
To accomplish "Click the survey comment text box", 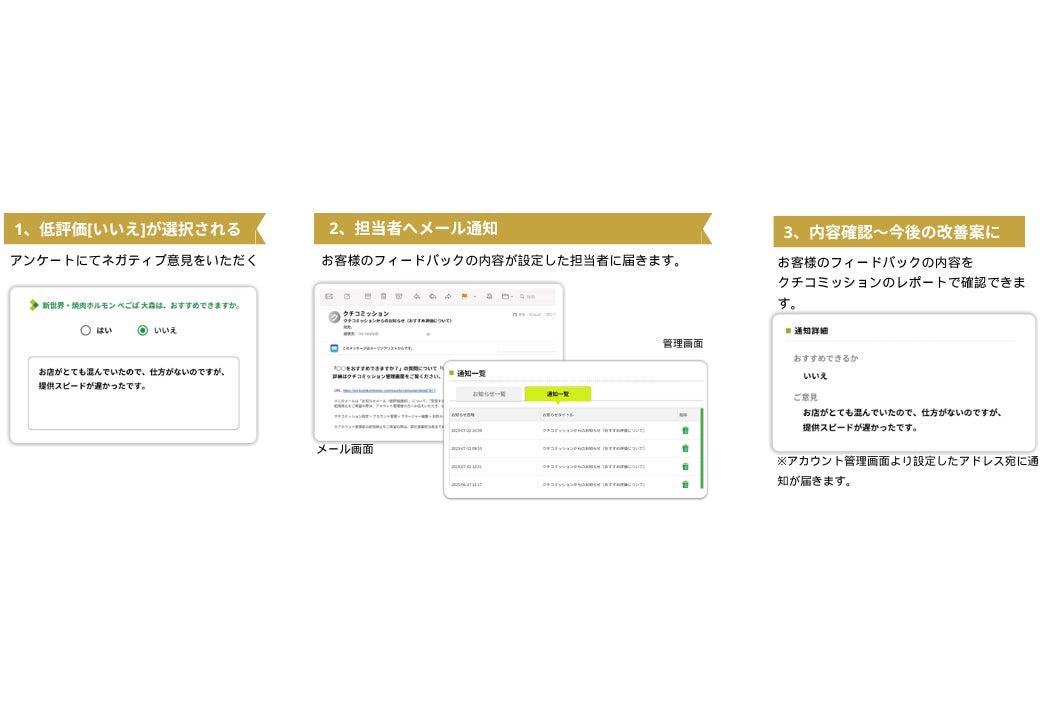I will point(133,393).
